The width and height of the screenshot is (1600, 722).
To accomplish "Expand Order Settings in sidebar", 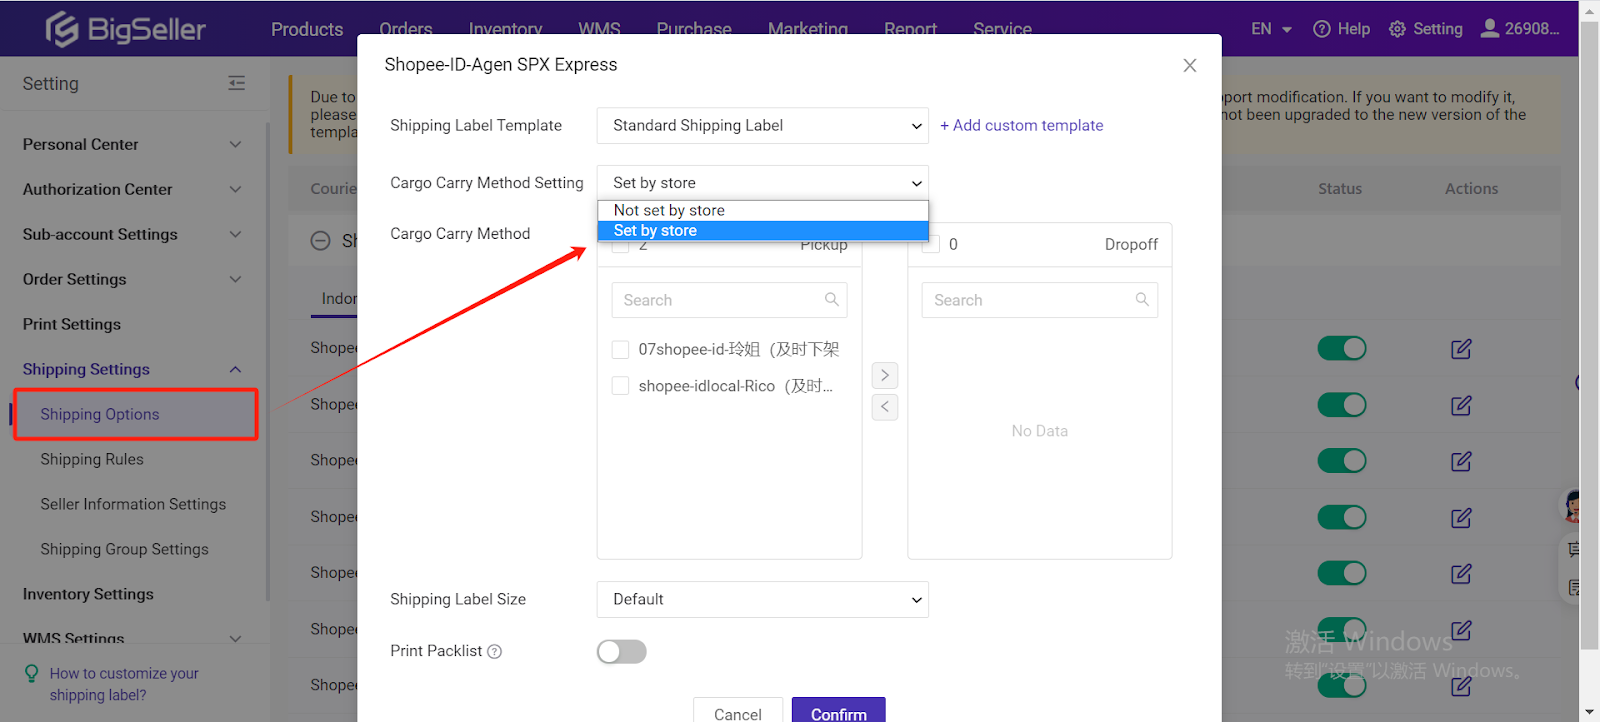I will click(x=132, y=279).
